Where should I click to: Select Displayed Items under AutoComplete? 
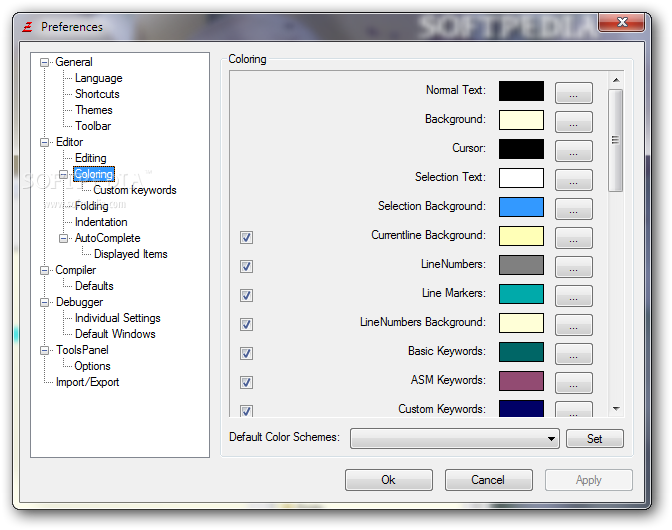pyautogui.click(x=131, y=254)
